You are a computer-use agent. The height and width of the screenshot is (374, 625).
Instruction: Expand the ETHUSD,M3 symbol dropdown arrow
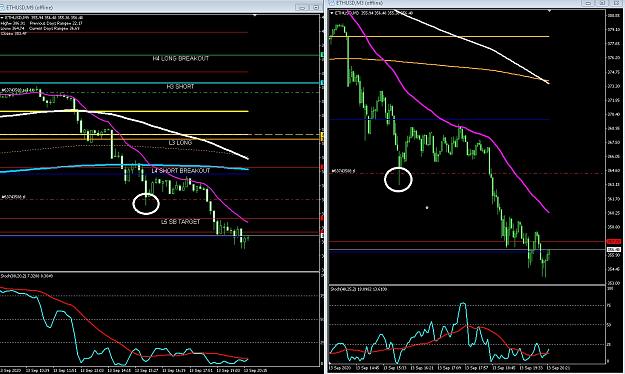[x=332, y=13]
